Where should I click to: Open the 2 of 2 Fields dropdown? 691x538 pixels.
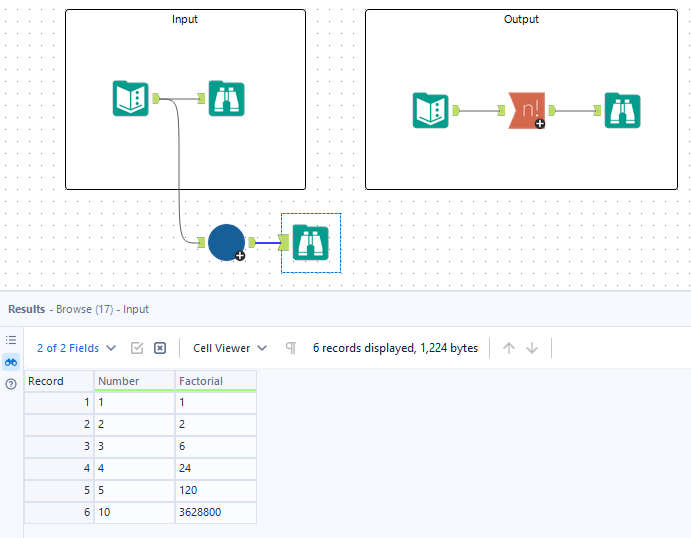point(76,348)
